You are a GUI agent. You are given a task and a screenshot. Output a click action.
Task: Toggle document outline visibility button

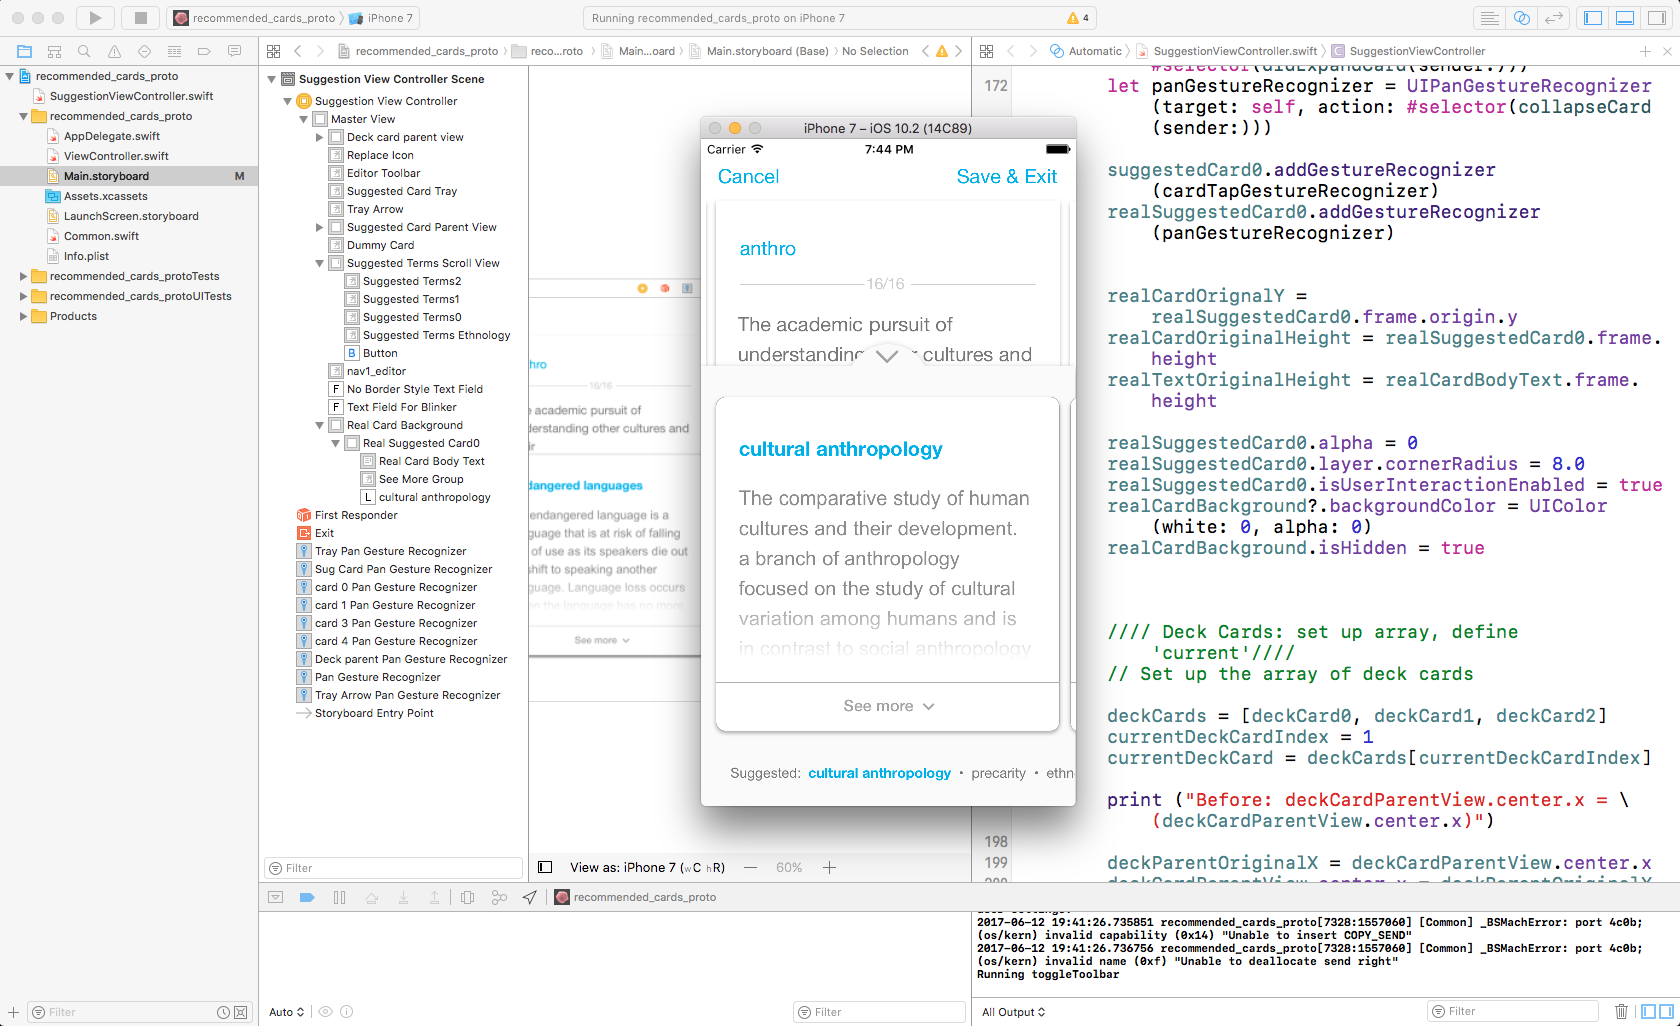(545, 867)
